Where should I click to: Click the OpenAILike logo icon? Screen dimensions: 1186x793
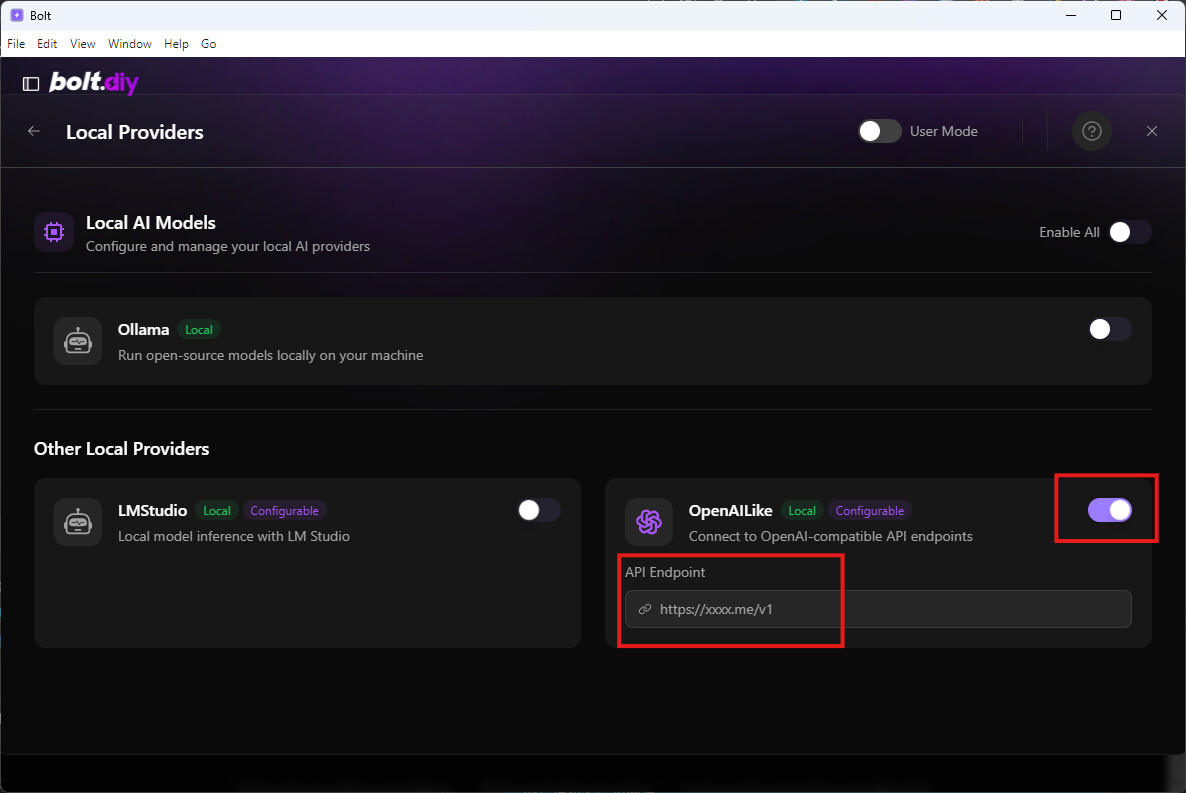pos(649,522)
